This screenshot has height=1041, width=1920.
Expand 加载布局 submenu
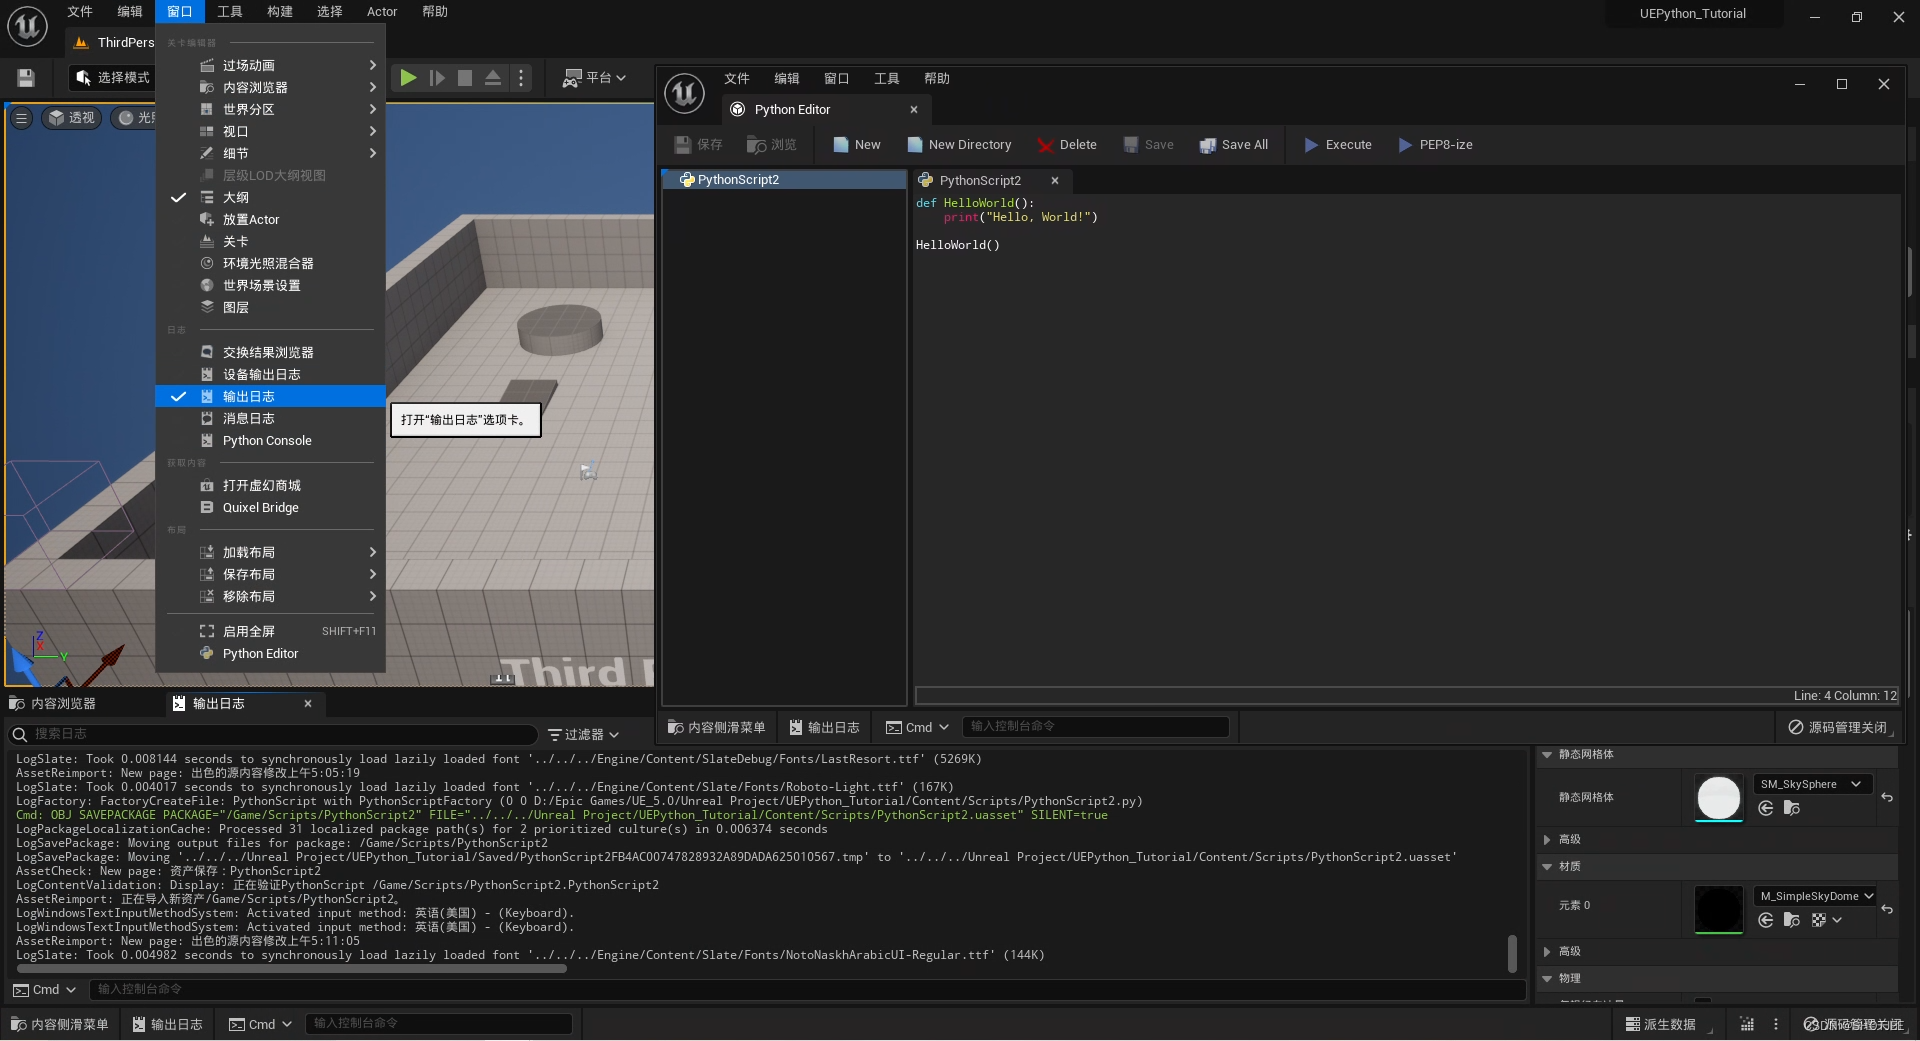(270, 553)
